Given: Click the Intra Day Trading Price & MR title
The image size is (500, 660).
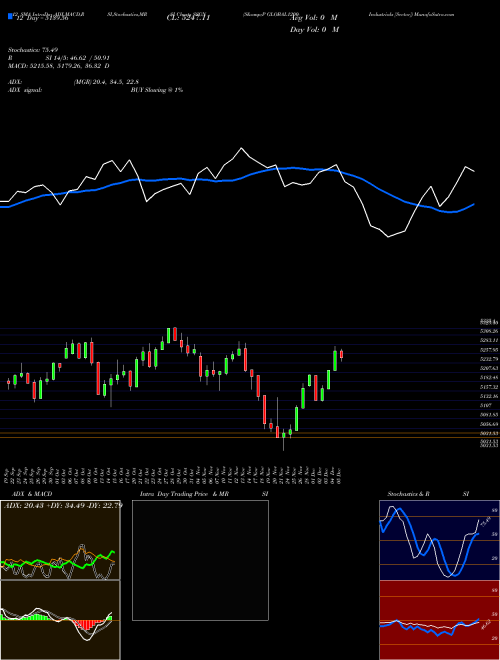Looking at the screenshot, I should [184, 494].
